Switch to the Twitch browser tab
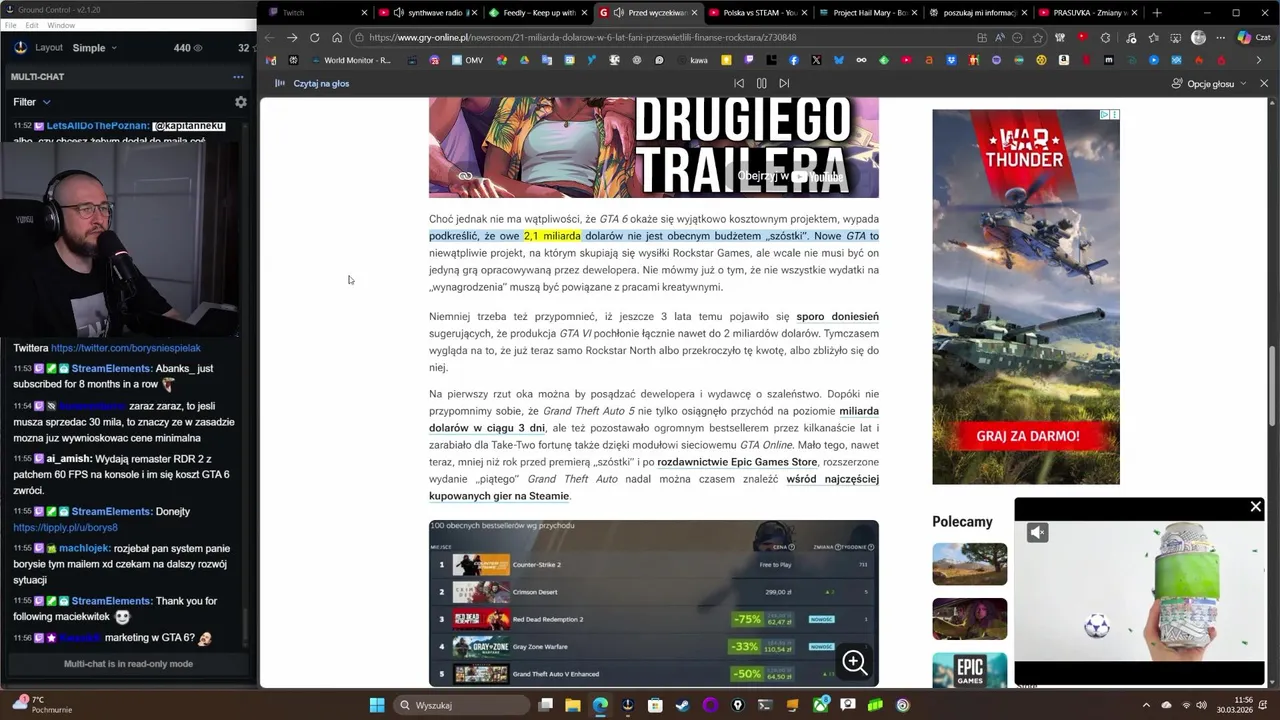Viewport: 1280px width, 720px height. [316, 13]
